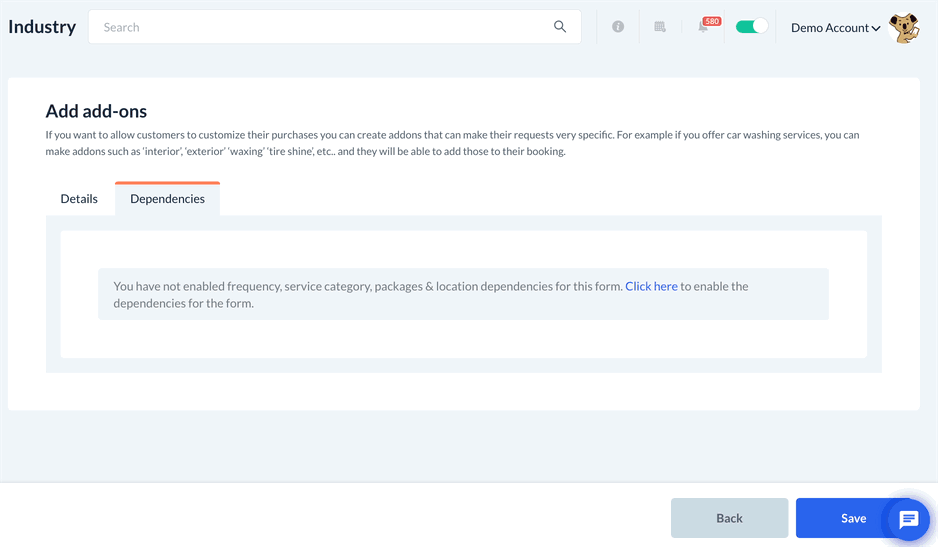The height and width of the screenshot is (547, 938).
Task: Save the add-on
Action: pyautogui.click(x=853, y=518)
